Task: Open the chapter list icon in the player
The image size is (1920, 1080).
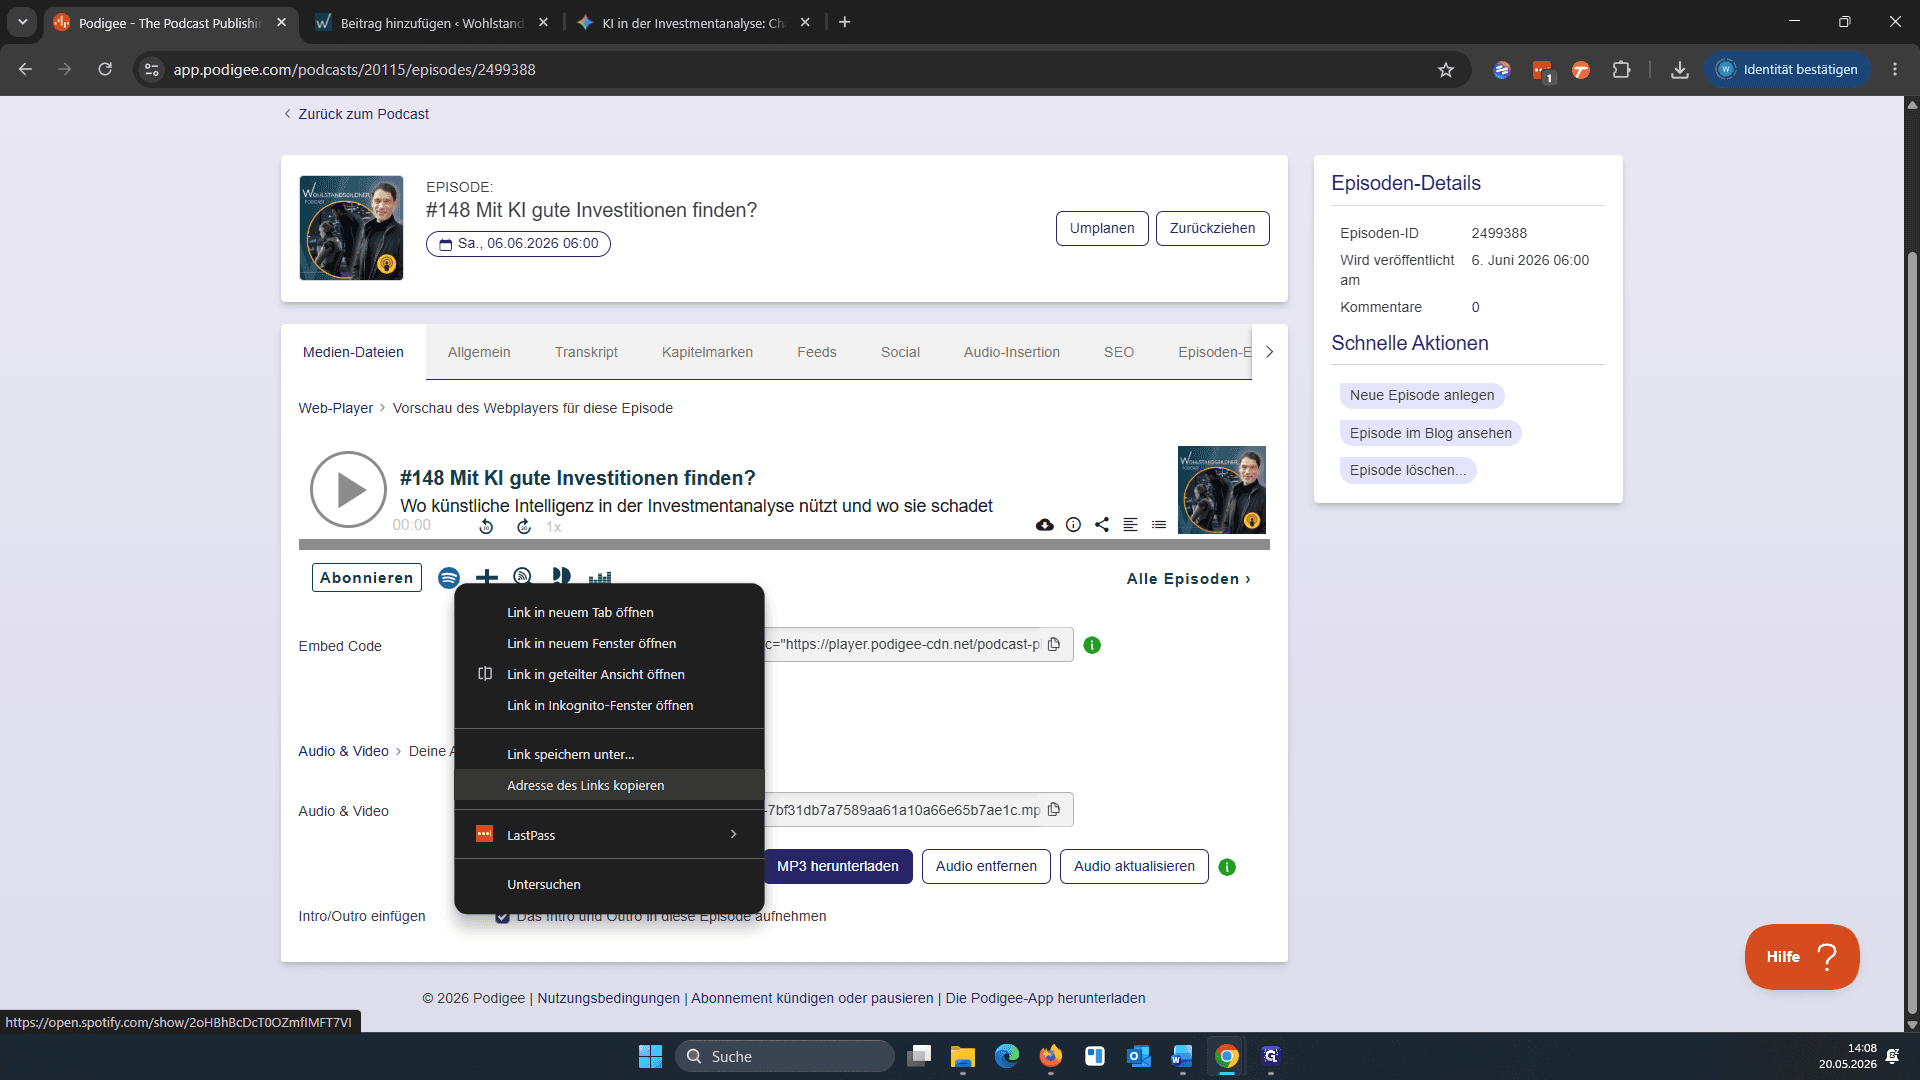Action: tap(1159, 525)
